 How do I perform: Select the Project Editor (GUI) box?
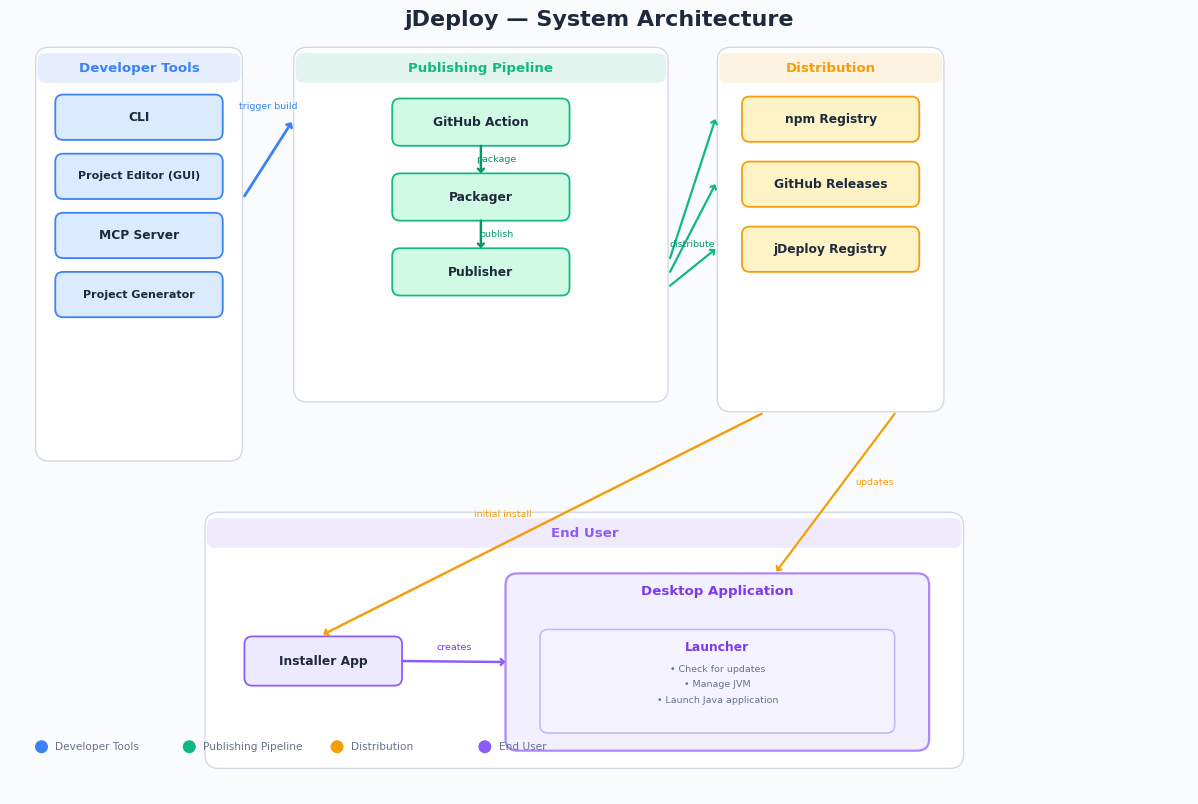coord(139,177)
